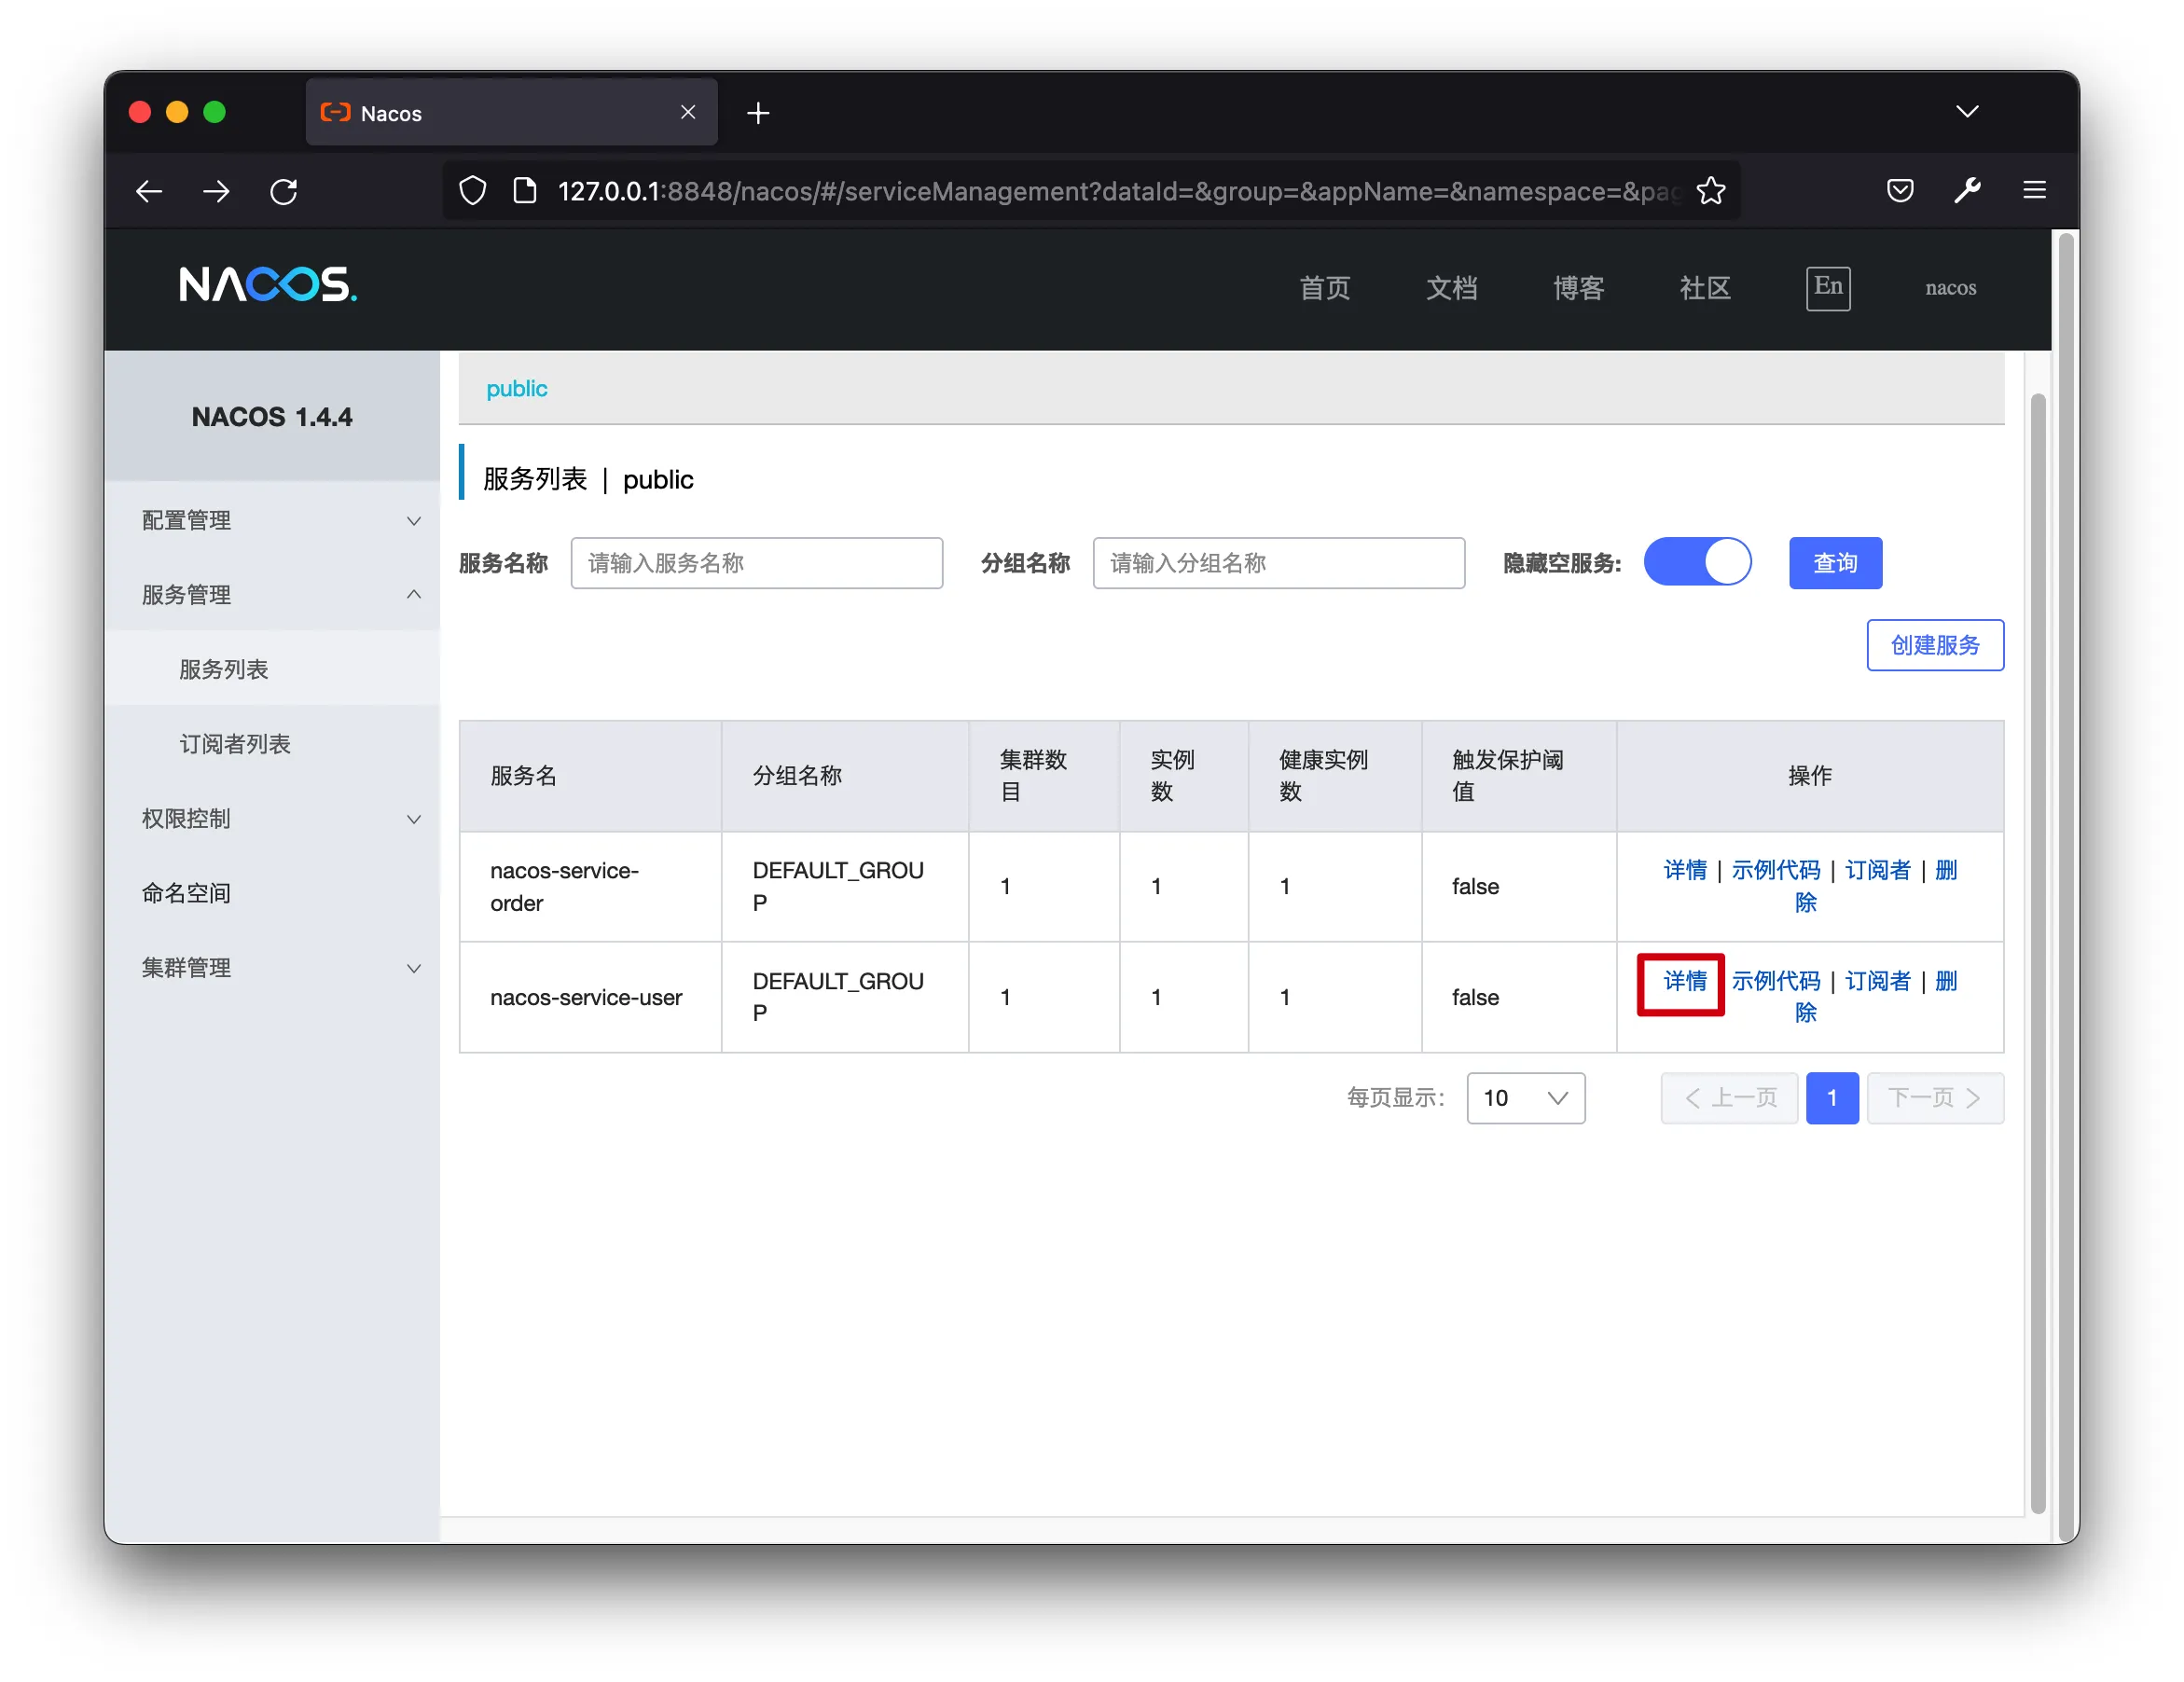
Task: Open the shield tracking protection icon
Action: tap(472, 191)
